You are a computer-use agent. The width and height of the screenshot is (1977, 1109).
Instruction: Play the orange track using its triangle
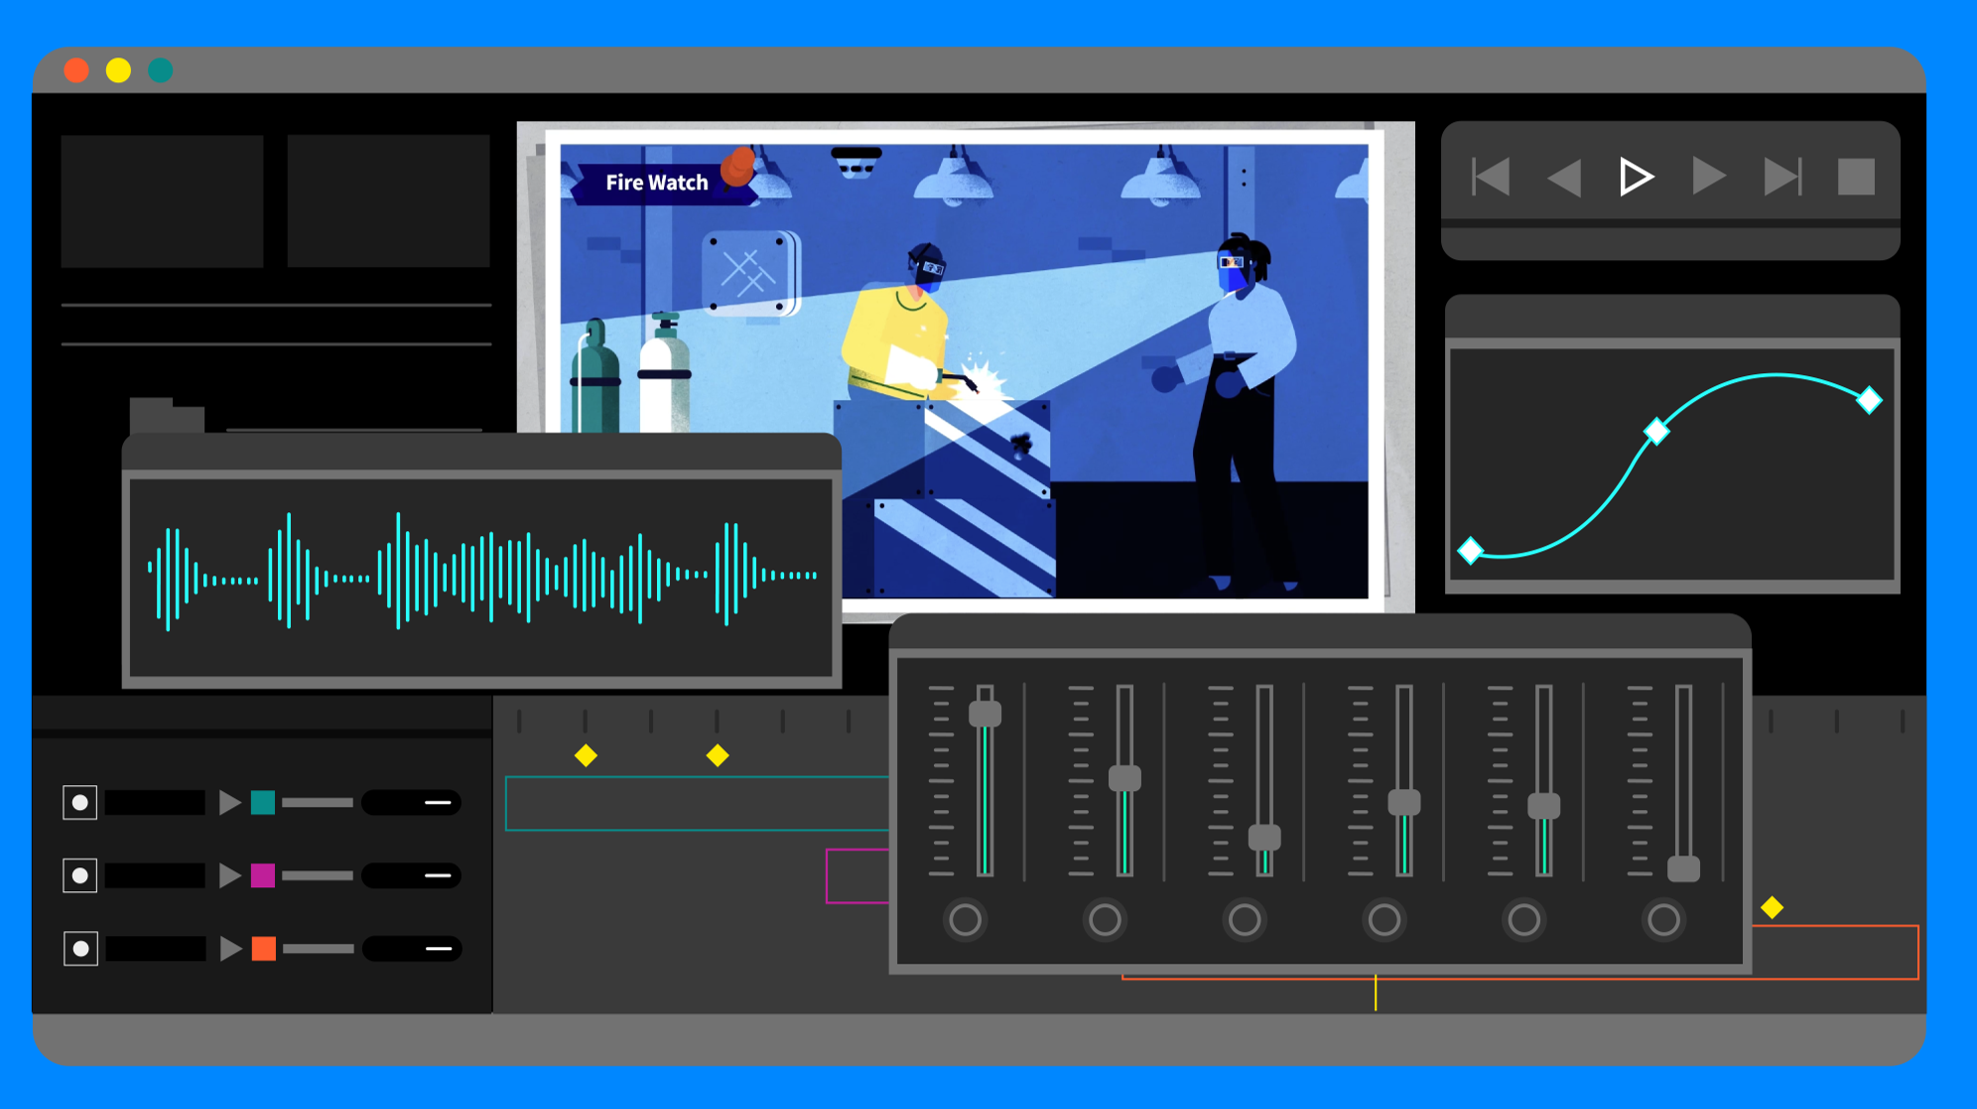tap(230, 948)
